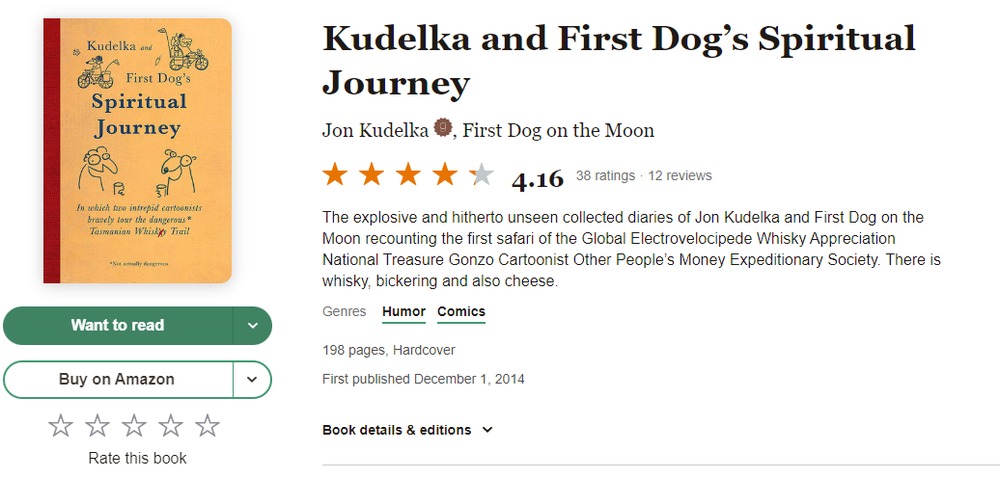Open the Humor genre link

[x=404, y=312]
